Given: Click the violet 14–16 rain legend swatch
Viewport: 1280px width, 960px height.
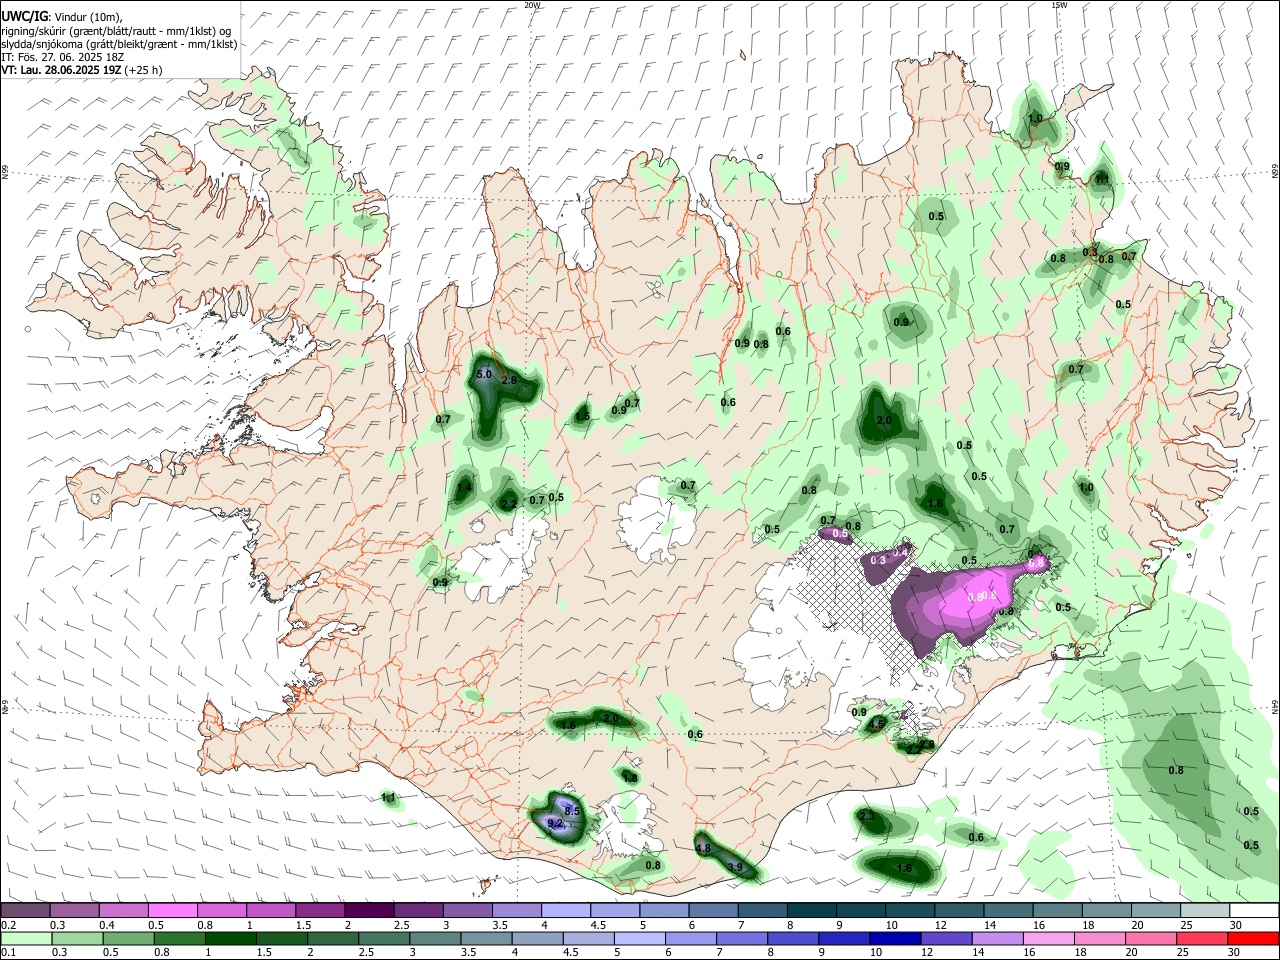Looking at the screenshot, I should (998, 938).
